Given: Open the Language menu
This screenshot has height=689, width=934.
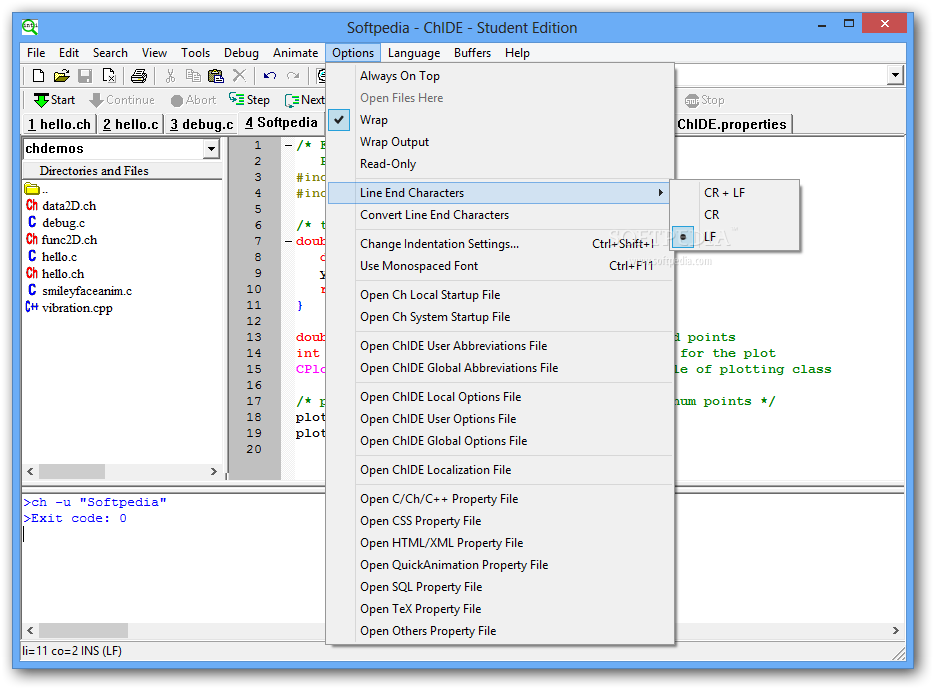Looking at the screenshot, I should pos(414,53).
